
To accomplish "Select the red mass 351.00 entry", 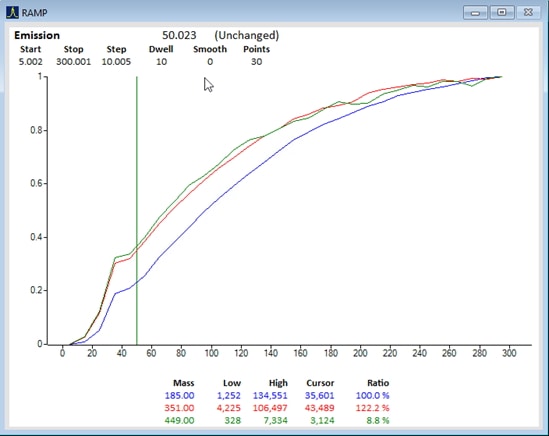I will [x=179, y=408].
